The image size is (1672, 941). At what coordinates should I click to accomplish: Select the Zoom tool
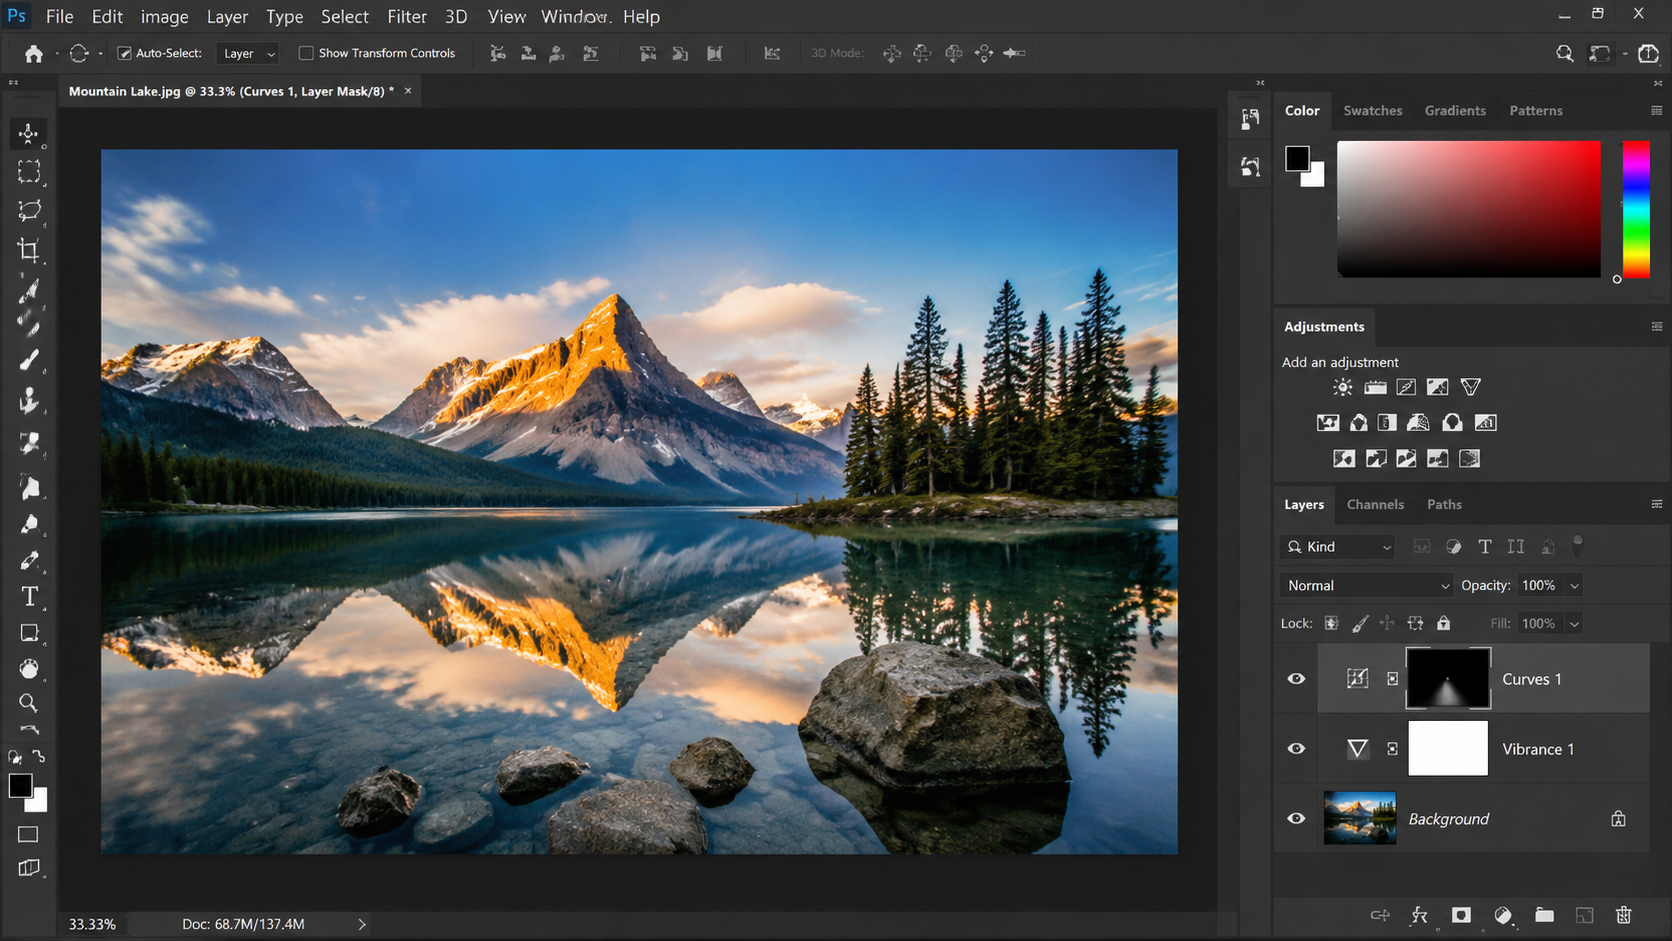[x=29, y=703]
